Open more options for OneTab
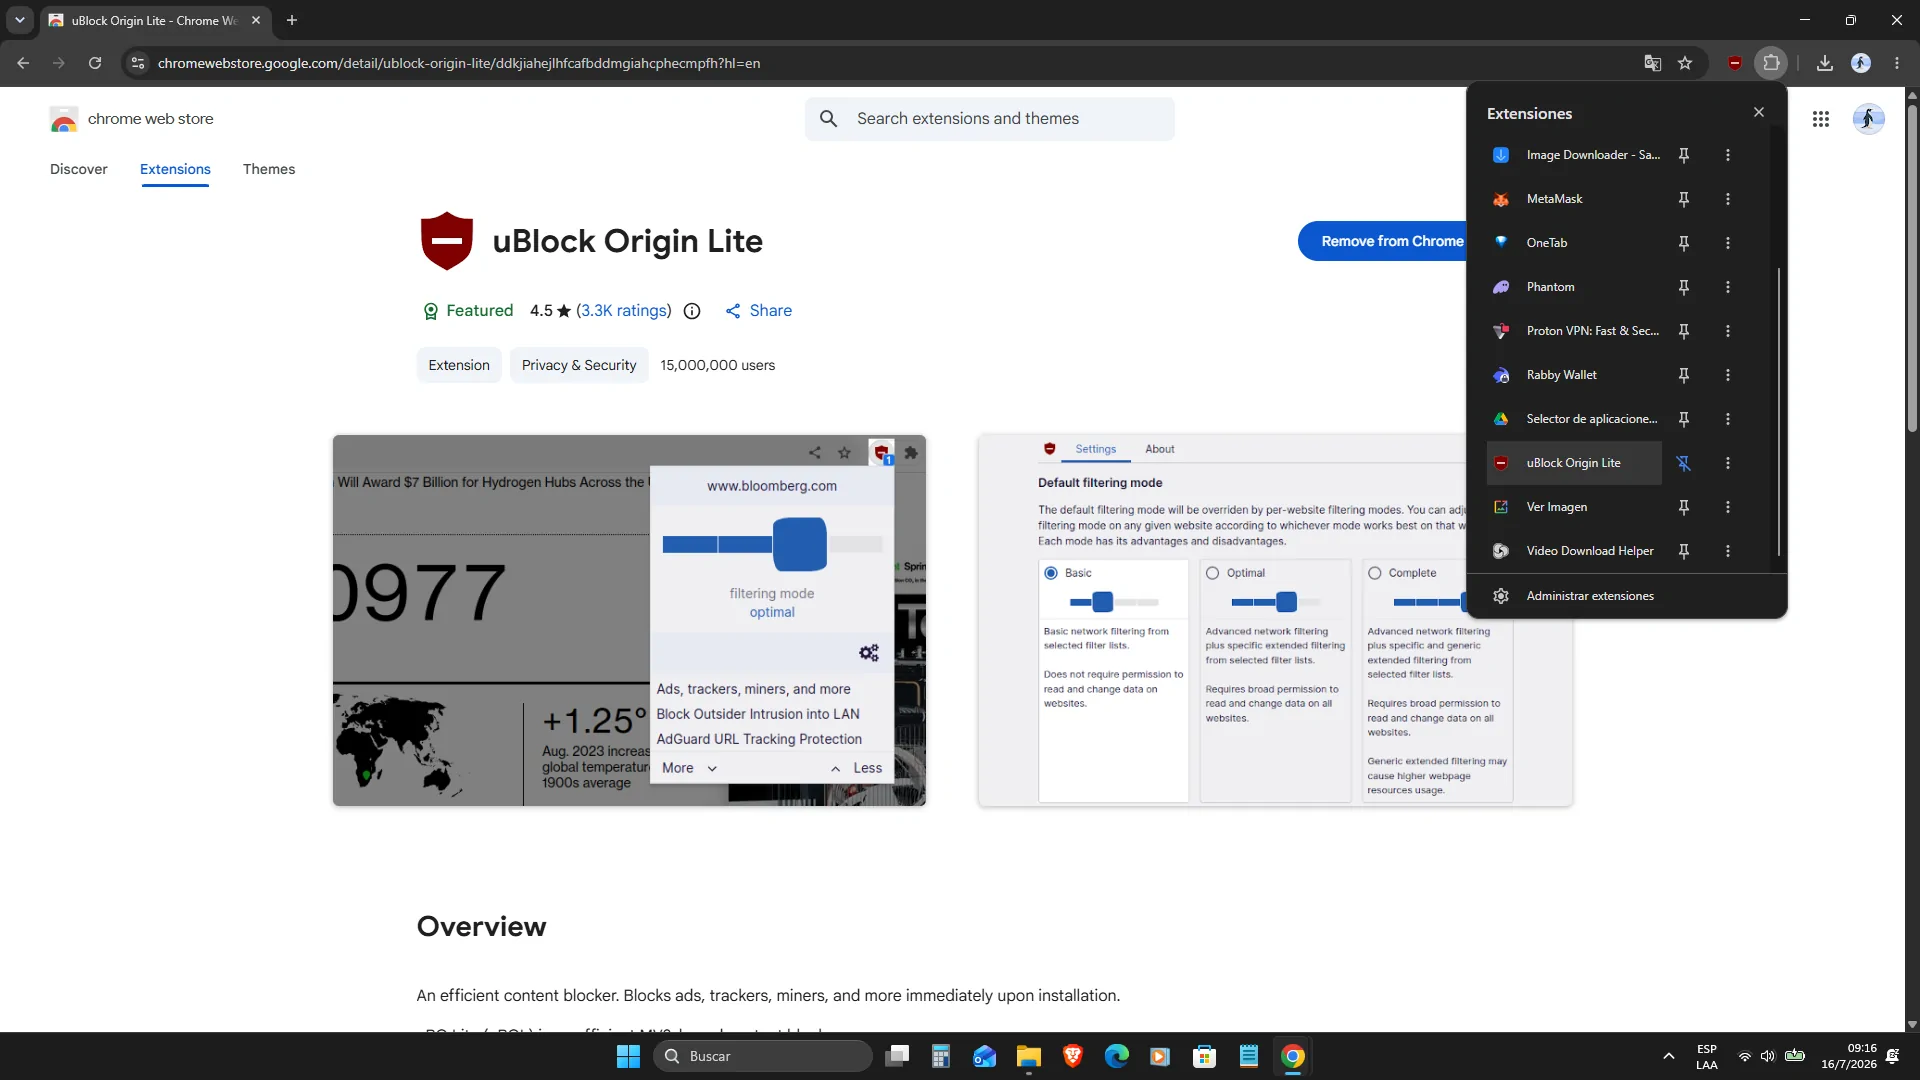The image size is (1920, 1080). pyautogui.click(x=1728, y=243)
